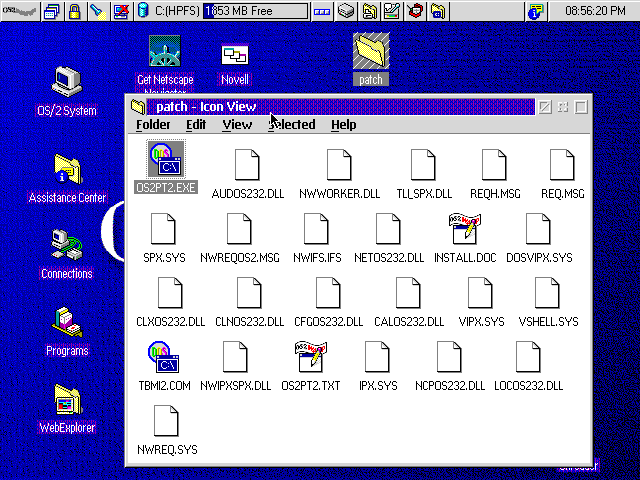Open the WarpCenter drive tray icon

coord(346,11)
